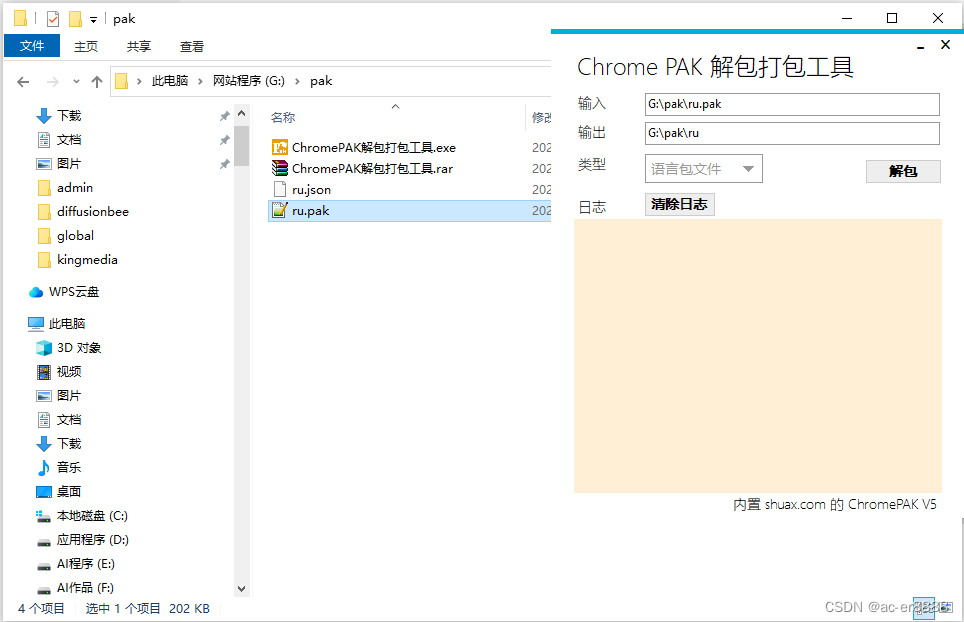Click the blue 下载 arrow icon under quick access

pyautogui.click(x=44, y=116)
